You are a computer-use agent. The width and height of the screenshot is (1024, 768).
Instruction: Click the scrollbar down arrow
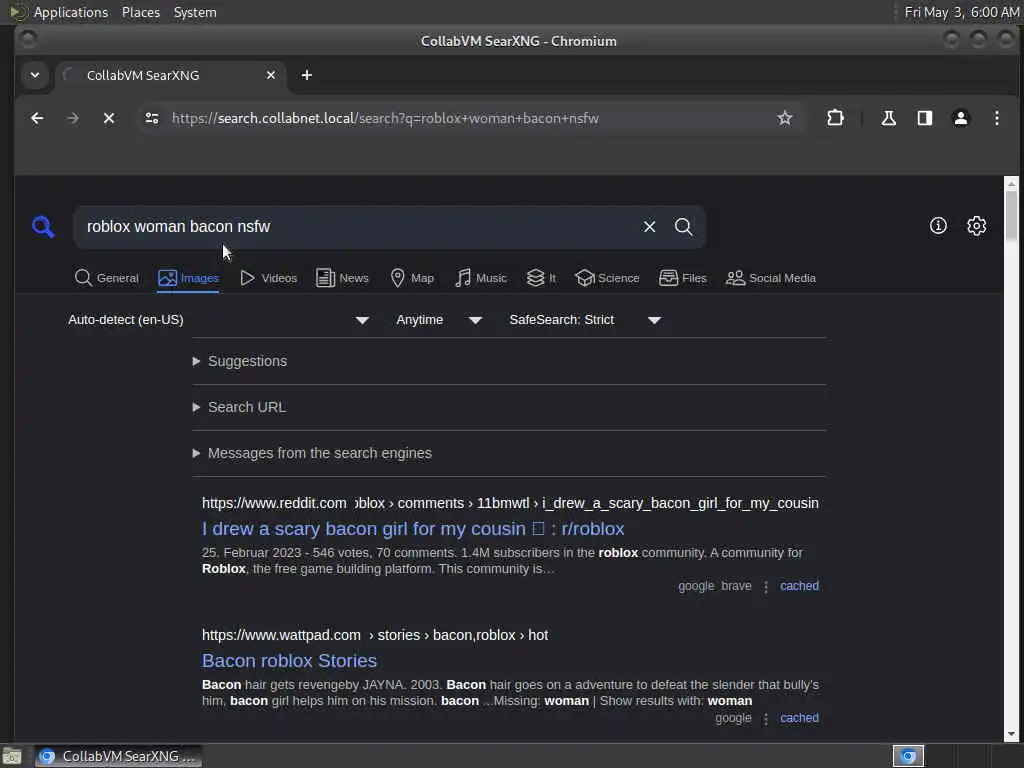pyautogui.click(x=1011, y=734)
